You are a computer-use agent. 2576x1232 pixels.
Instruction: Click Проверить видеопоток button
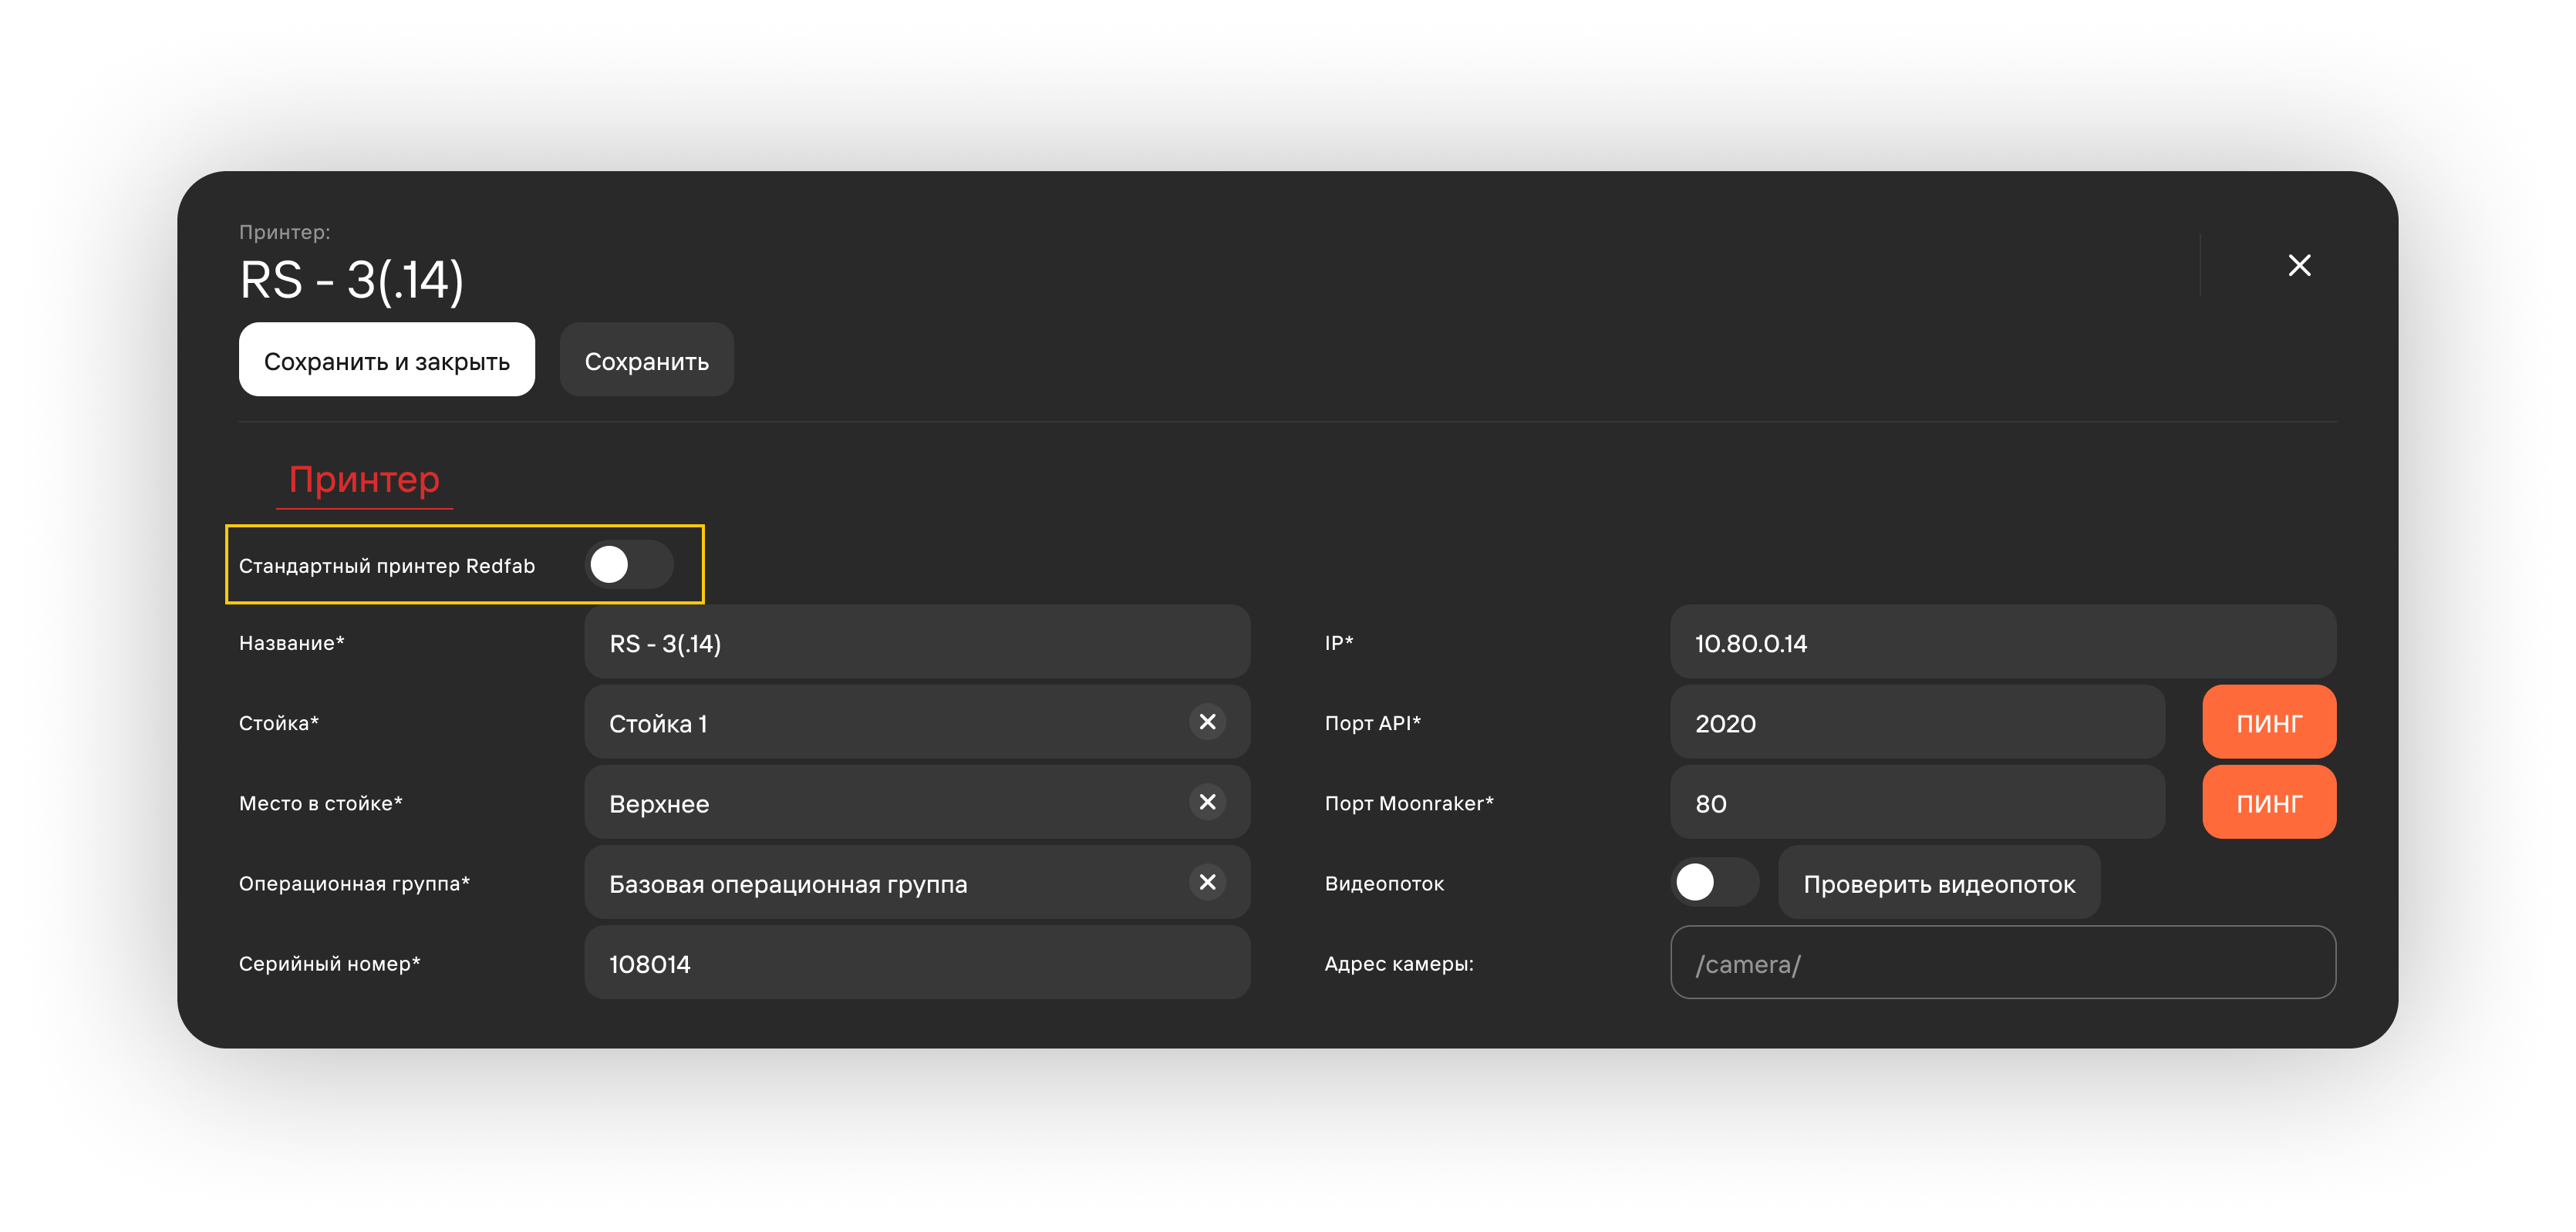pos(1939,883)
